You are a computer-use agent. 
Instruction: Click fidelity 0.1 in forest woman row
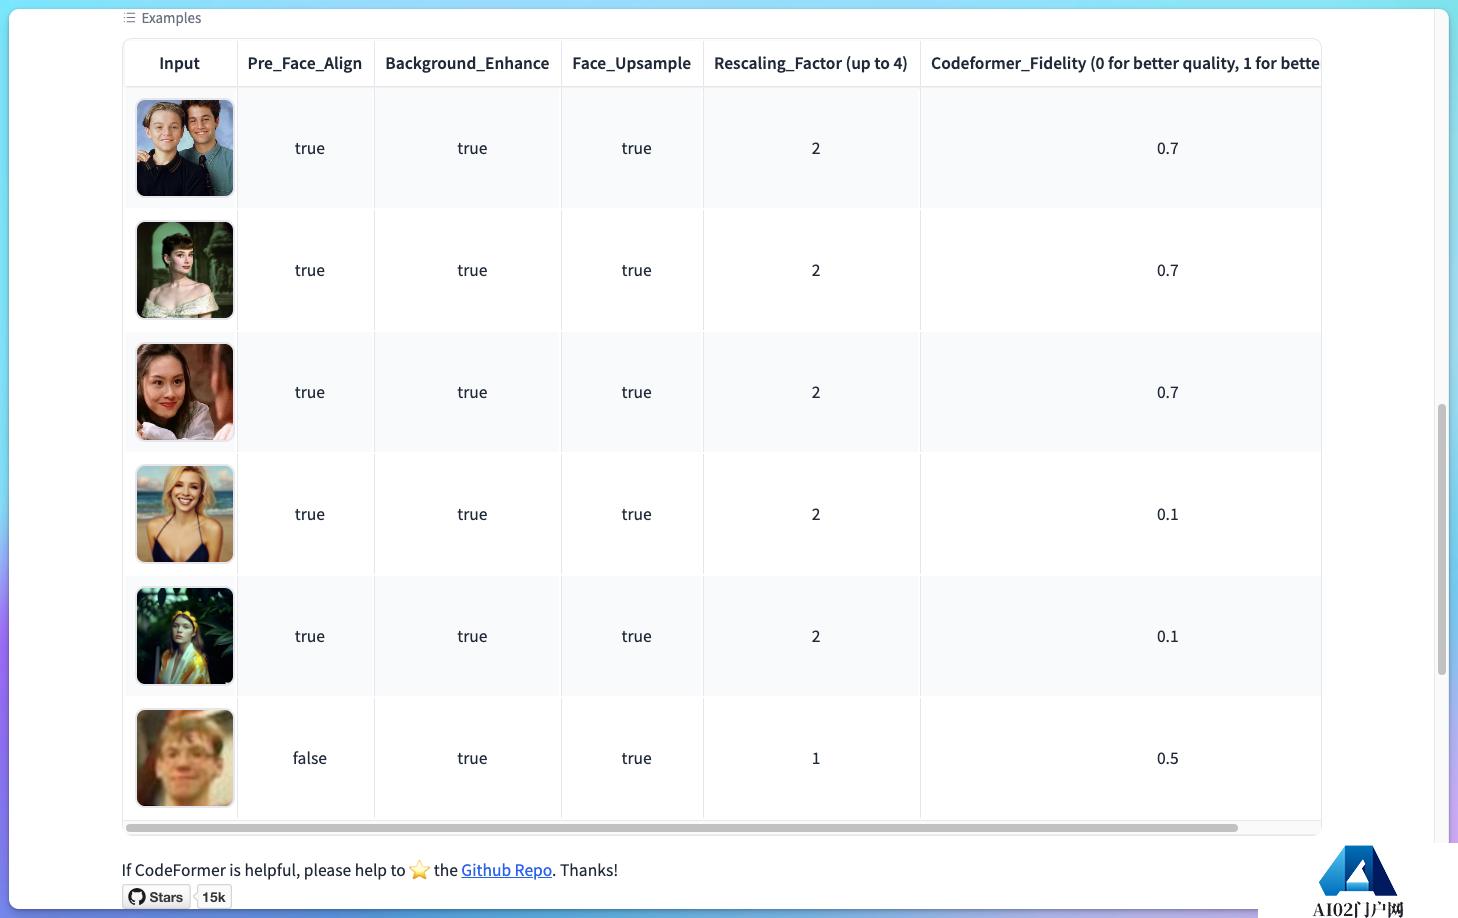click(x=1168, y=636)
